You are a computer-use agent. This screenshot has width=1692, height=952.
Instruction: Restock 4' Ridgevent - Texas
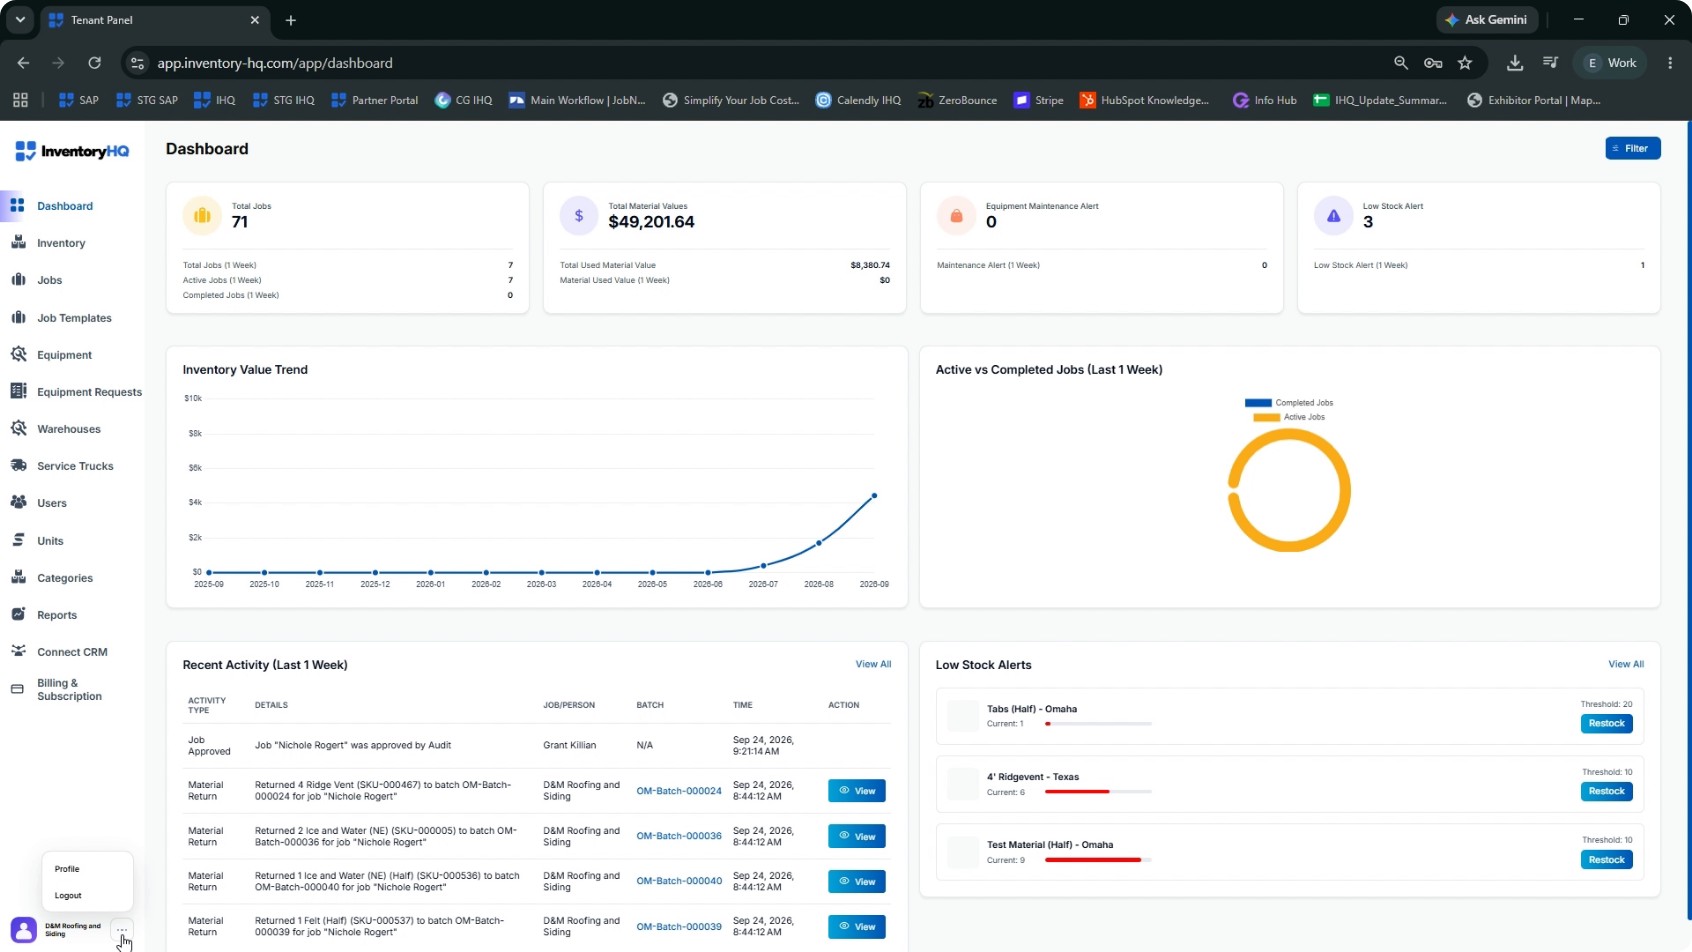pos(1606,791)
